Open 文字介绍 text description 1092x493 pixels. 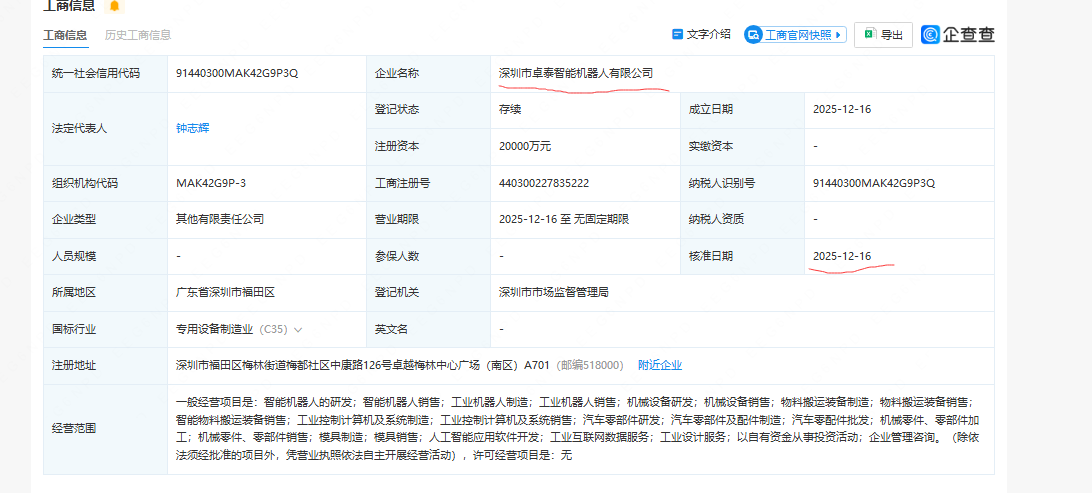tap(701, 34)
